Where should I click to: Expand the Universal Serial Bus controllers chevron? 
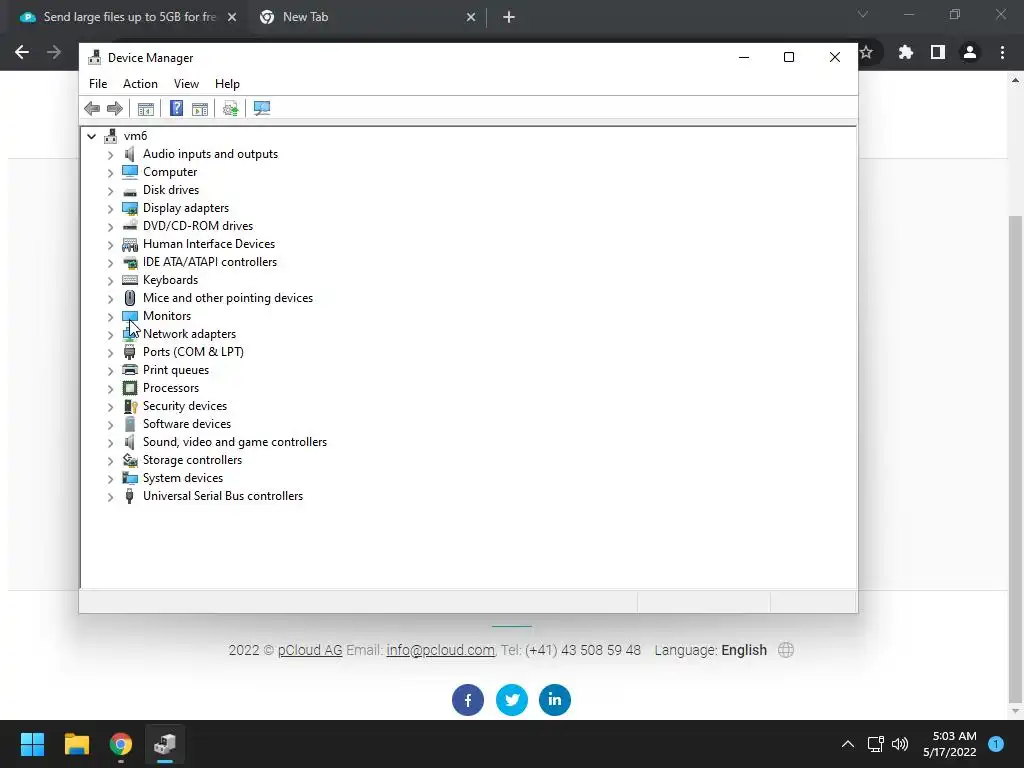[110, 497]
